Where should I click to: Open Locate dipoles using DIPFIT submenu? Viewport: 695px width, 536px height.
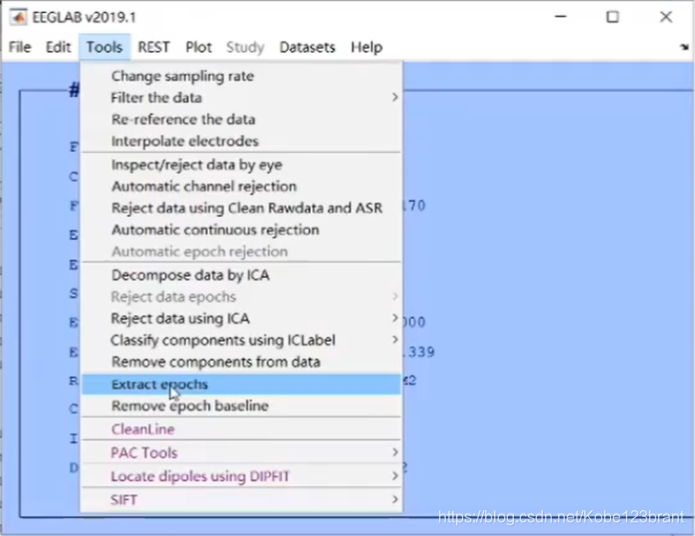pos(242,476)
